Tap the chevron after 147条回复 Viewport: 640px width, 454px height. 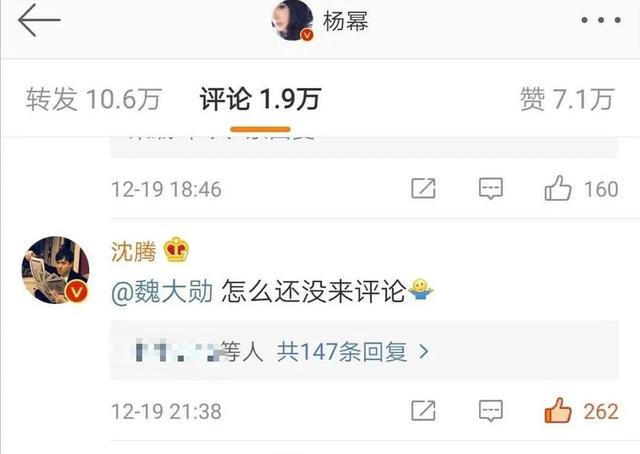tap(424, 352)
